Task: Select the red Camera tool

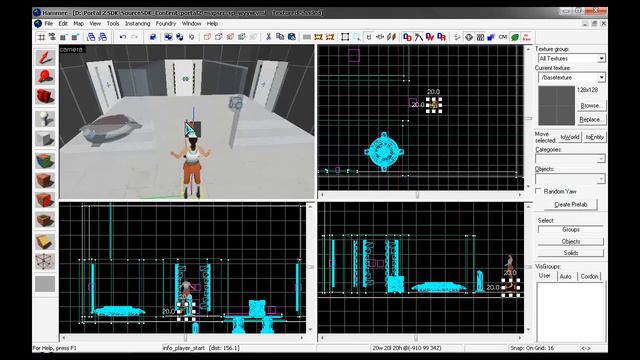Action: pyautogui.click(x=45, y=96)
